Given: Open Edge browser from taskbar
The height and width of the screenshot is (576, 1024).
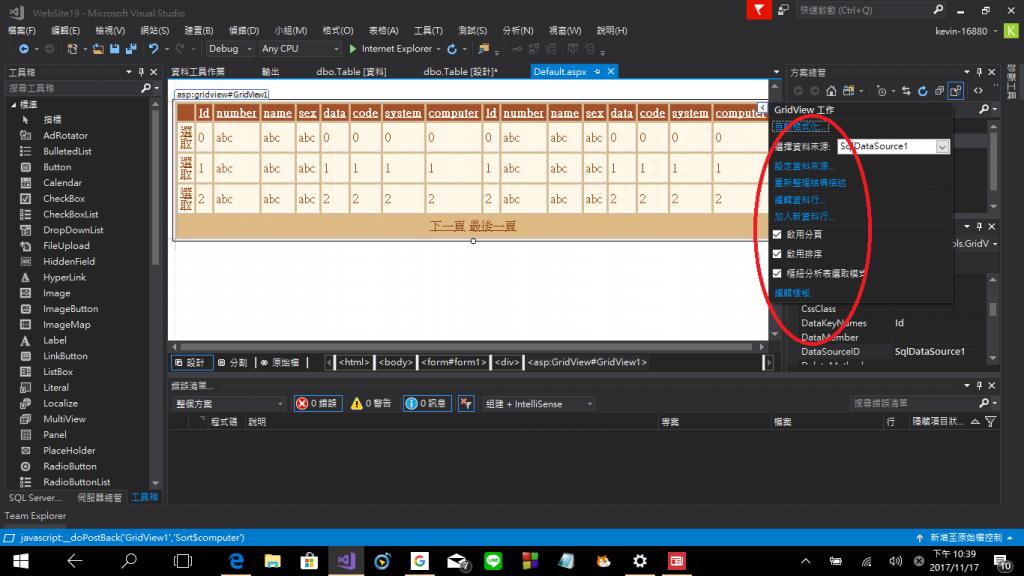Looking at the screenshot, I should click(x=236, y=561).
